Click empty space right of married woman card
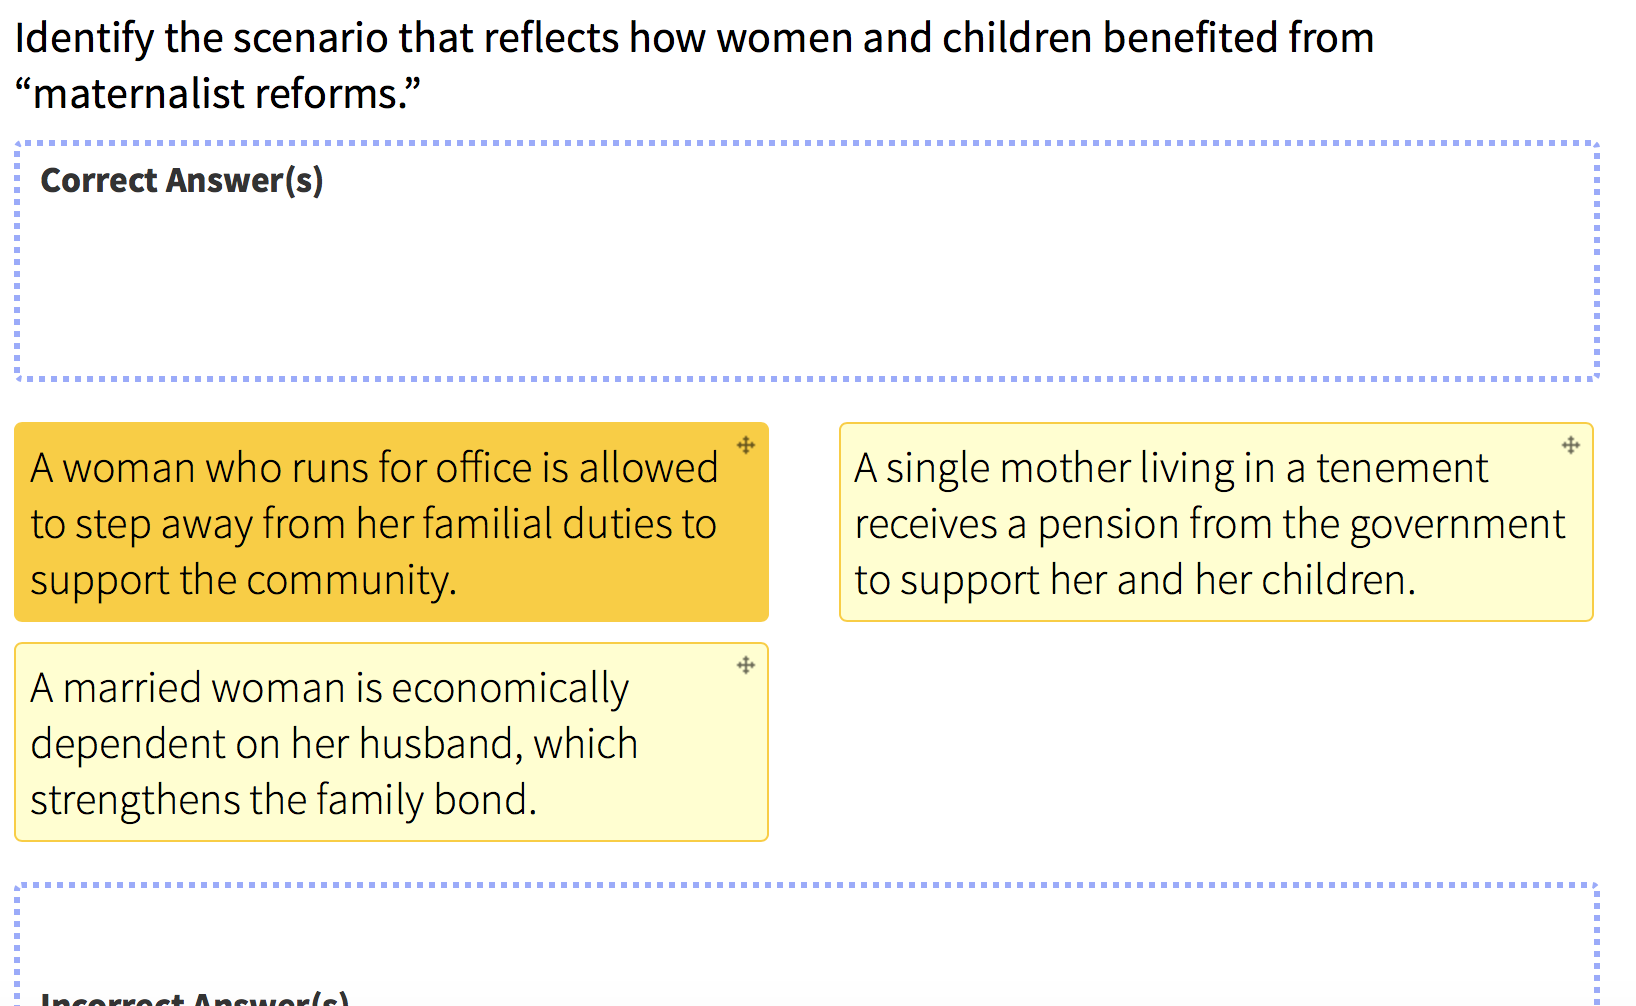Viewport: 1636px width, 1006px height. click(x=1216, y=742)
